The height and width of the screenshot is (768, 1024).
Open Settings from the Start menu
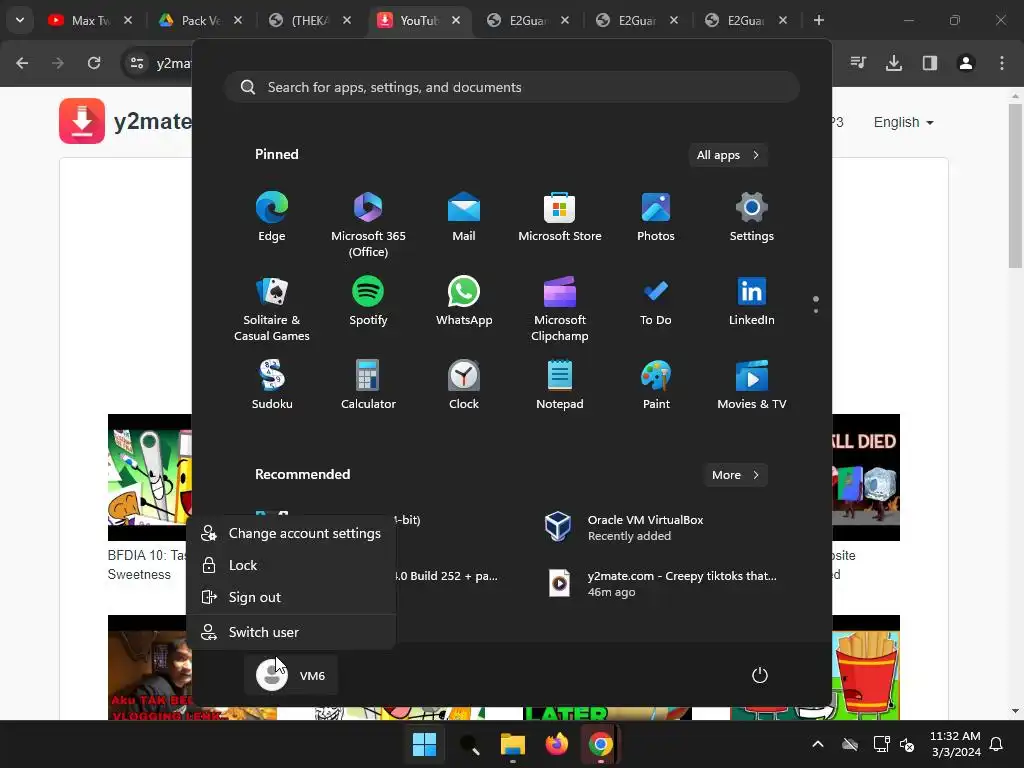coord(752,217)
